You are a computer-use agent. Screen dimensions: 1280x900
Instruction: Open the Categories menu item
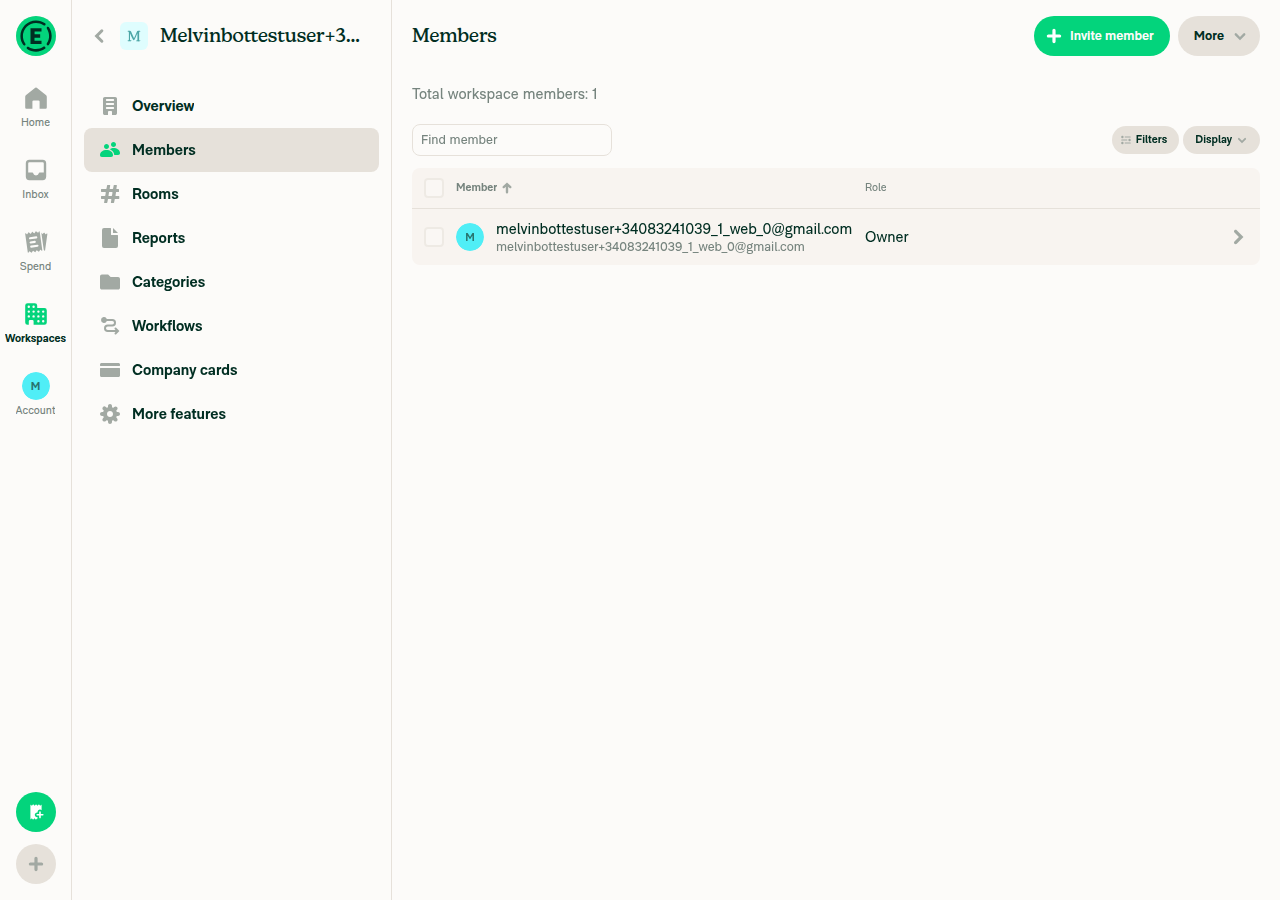[x=232, y=282]
